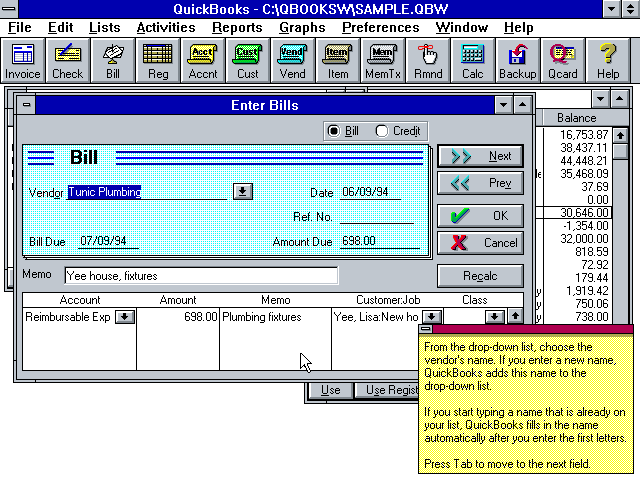Open the Cust customer list icon
640x480 pixels.
click(247, 60)
